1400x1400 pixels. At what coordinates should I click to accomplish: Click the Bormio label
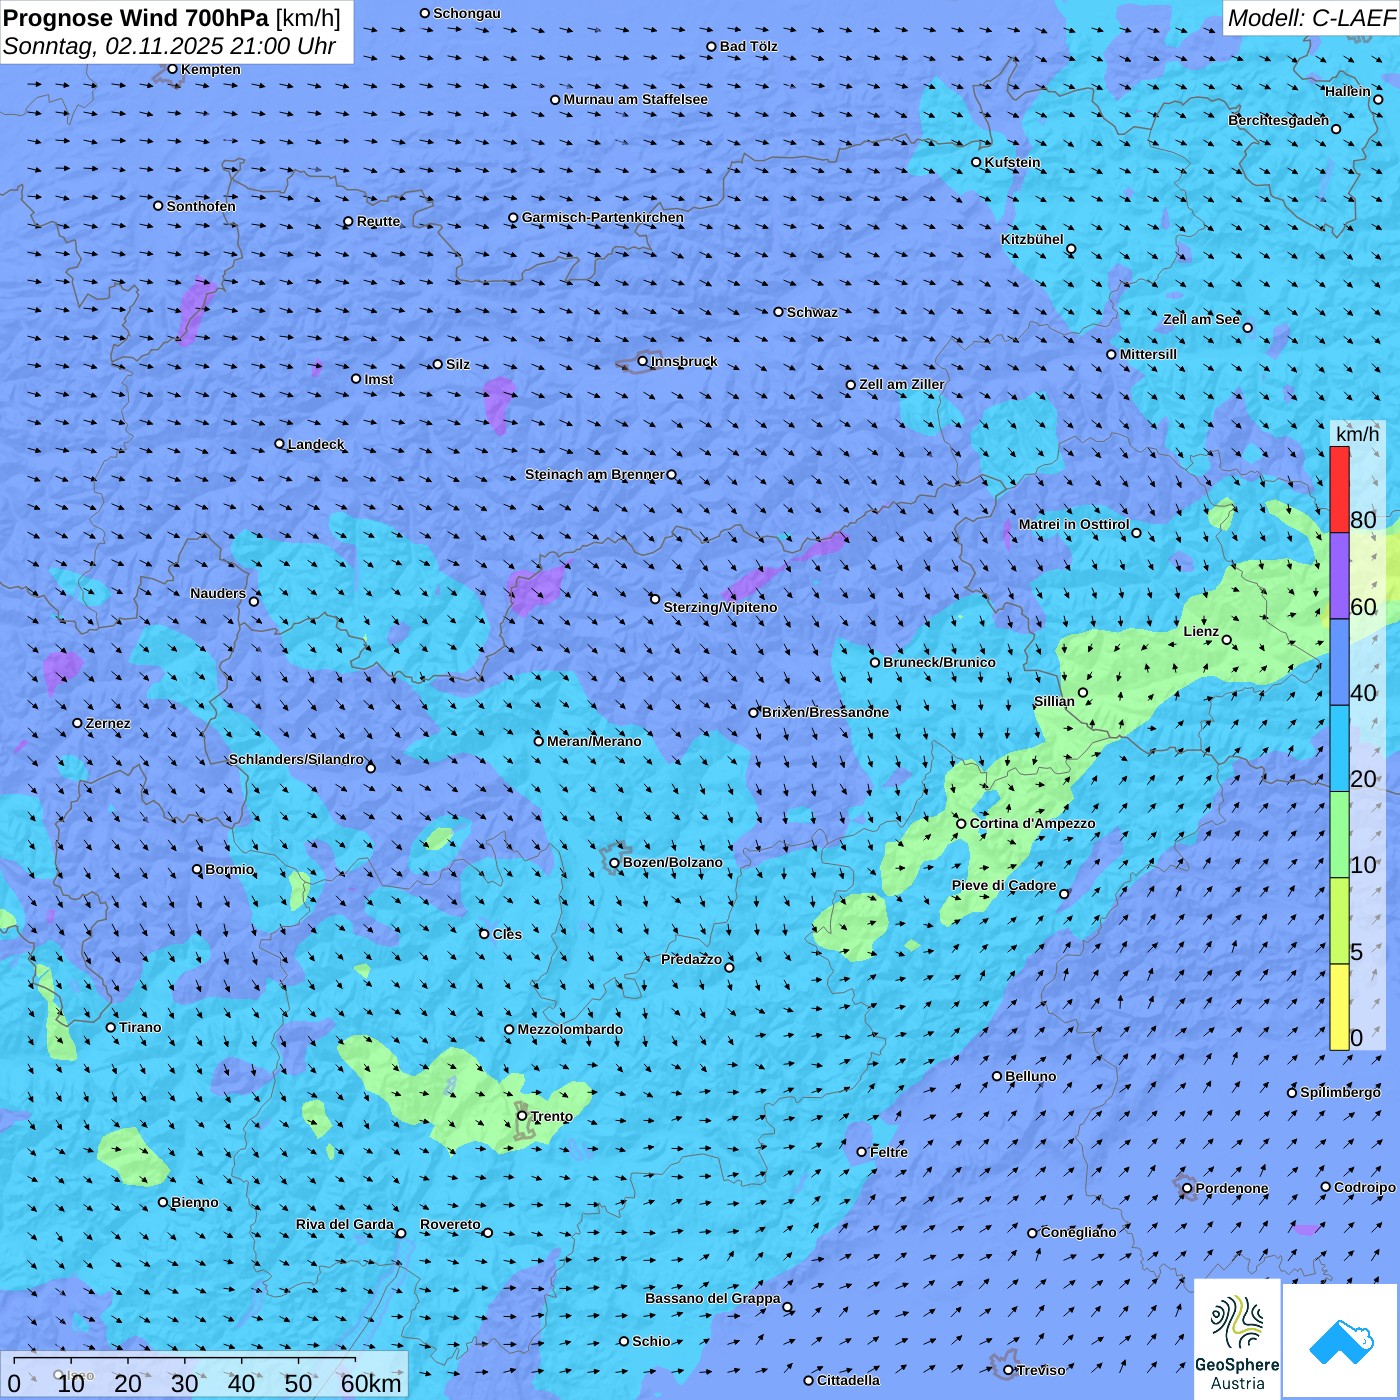point(230,869)
